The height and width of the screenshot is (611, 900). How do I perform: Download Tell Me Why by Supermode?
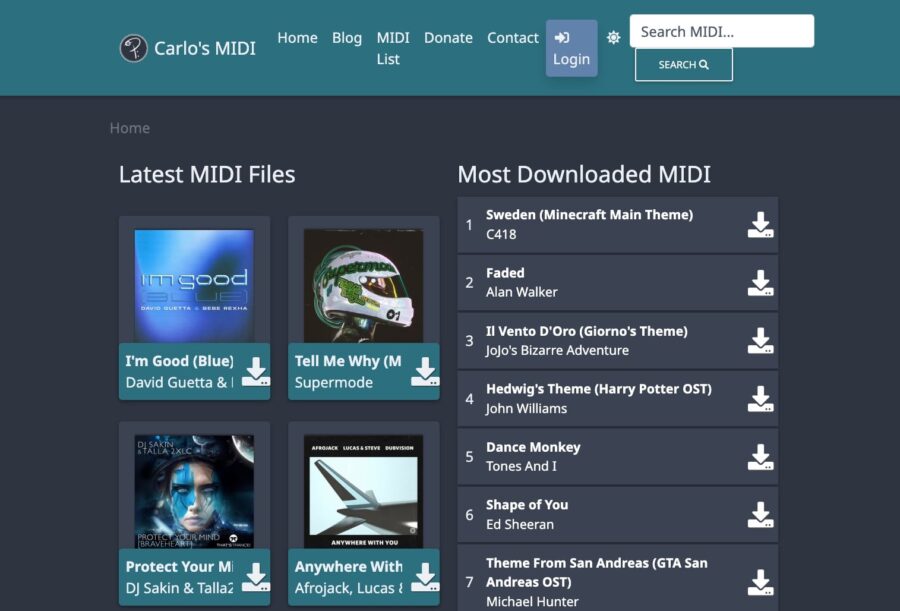(x=424, y=371)
